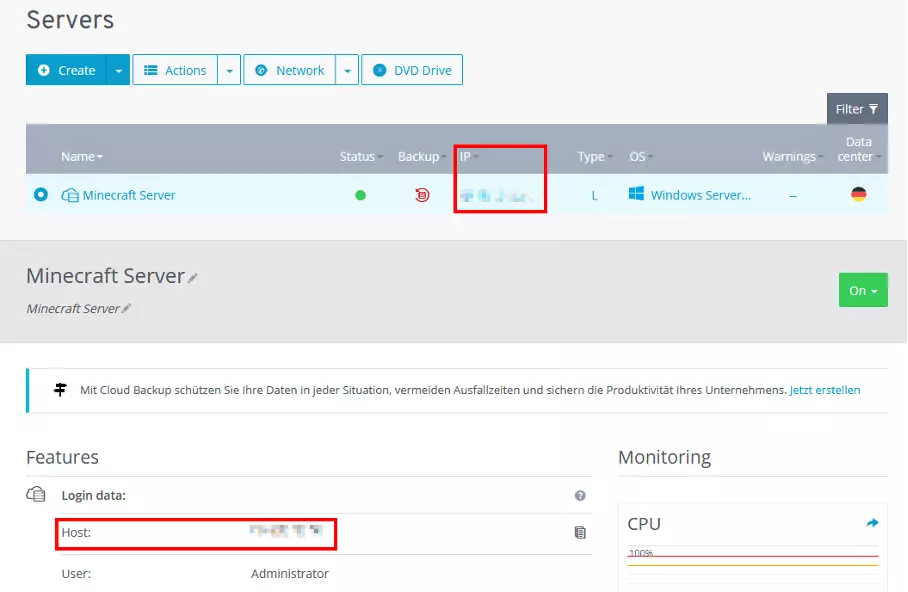The height and width of the screenshot is (592, 908).
Task: Open the DVD Drive button
Action: (x=412, y=70)
